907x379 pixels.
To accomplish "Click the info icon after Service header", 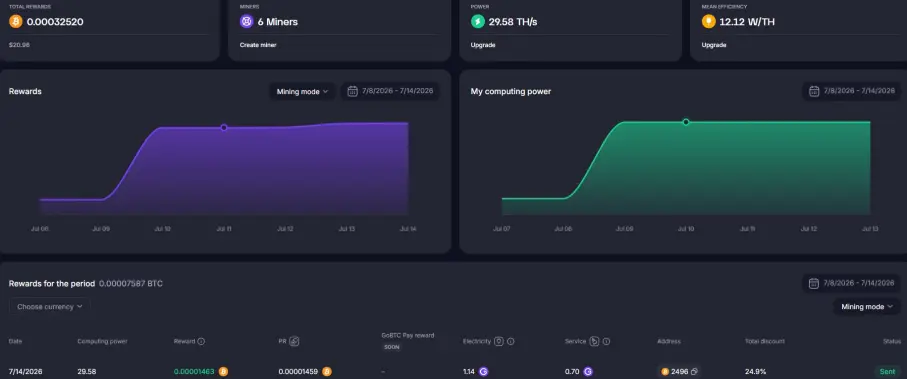I will pyautogui.click(x=607, y=341).
